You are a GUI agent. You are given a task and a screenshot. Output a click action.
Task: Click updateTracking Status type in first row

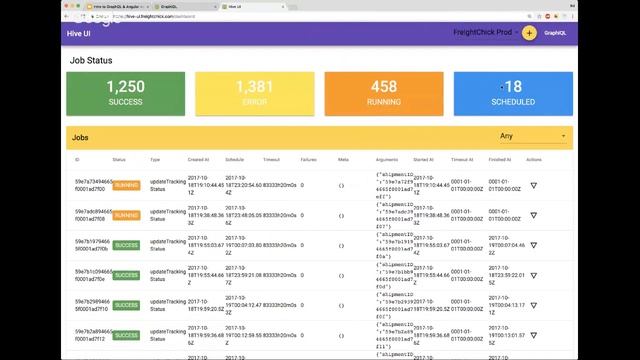tap(168, 185)
